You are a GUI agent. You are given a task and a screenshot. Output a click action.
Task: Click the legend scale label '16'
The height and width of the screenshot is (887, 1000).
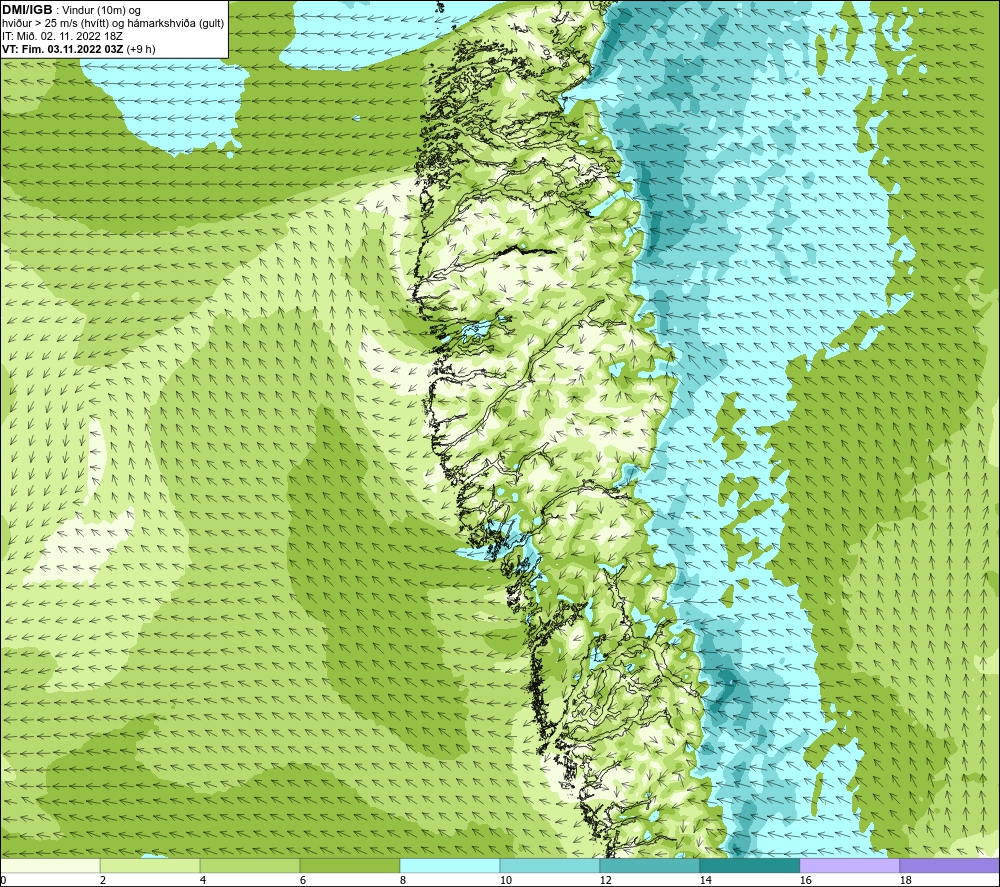[805, 881]
